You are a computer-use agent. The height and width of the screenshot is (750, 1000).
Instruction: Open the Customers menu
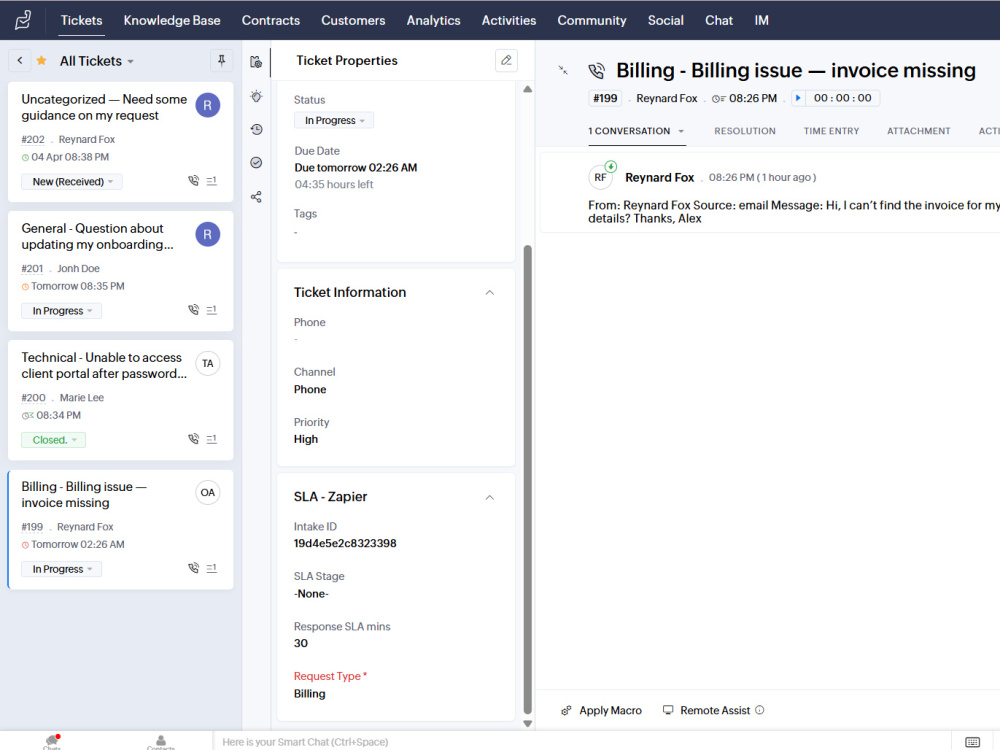[353, 20]
